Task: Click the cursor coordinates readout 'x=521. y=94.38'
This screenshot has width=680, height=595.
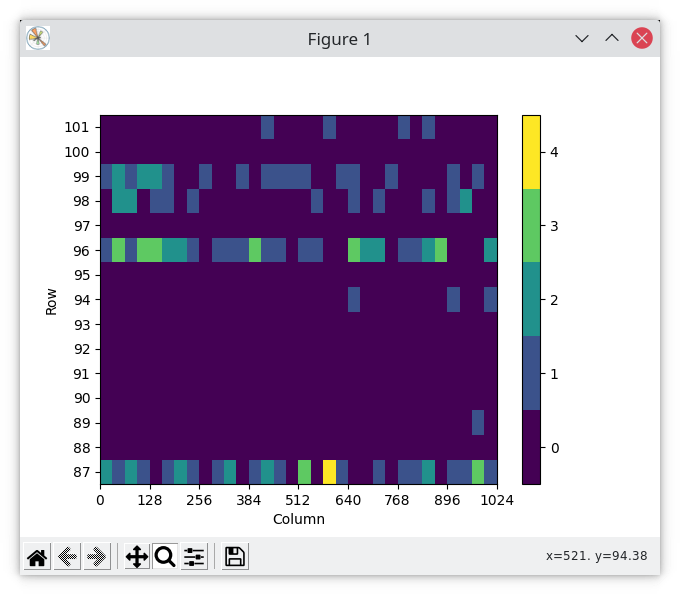Action: pyautogui.click(x=596, y=556)
